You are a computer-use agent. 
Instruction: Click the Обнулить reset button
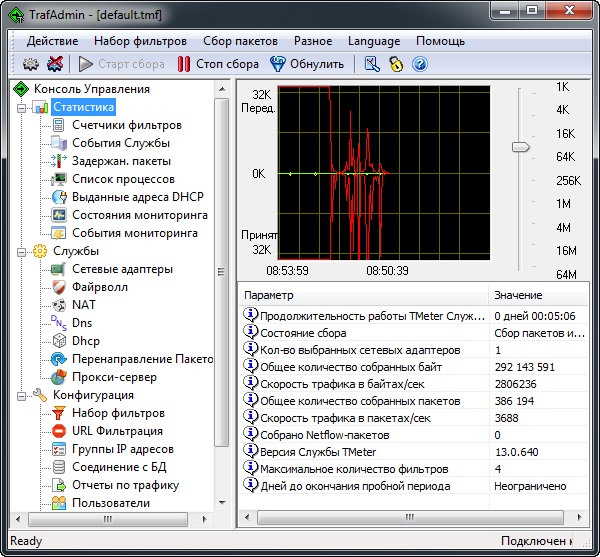click(308, 64)
